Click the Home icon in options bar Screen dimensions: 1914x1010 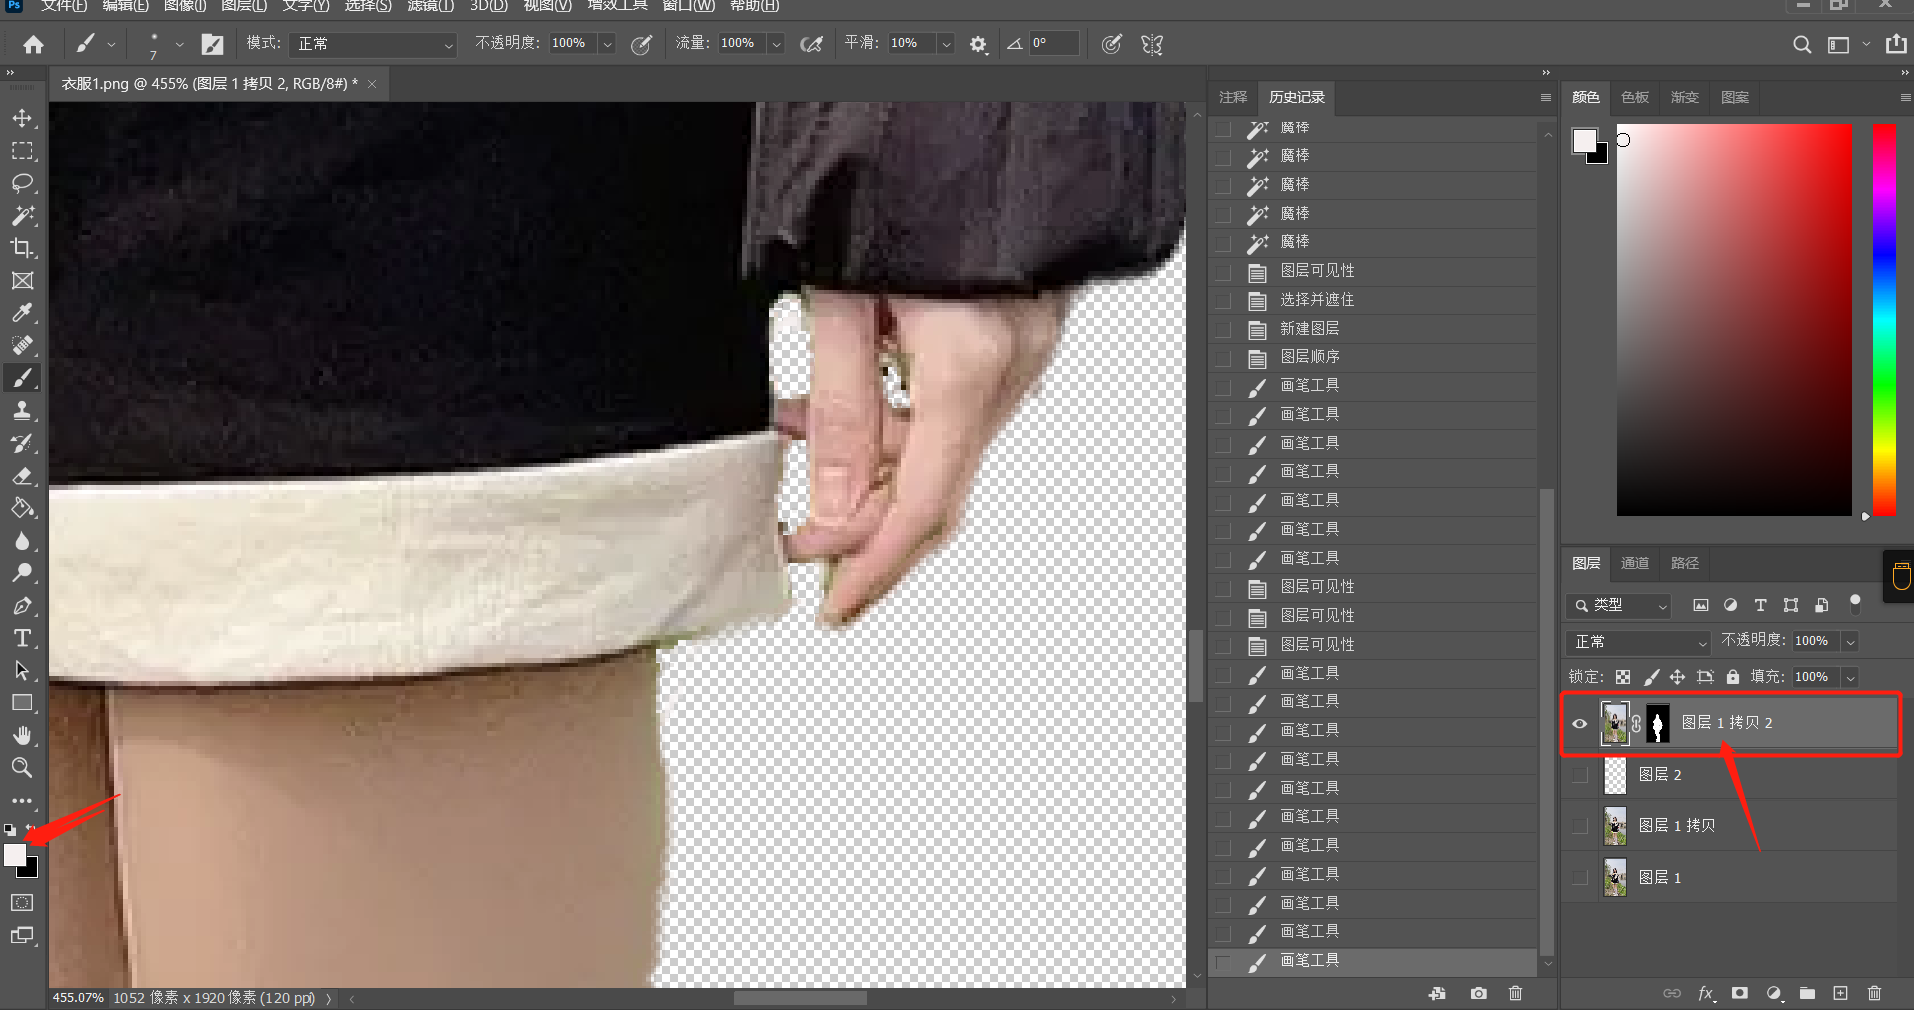coord(34,44)
